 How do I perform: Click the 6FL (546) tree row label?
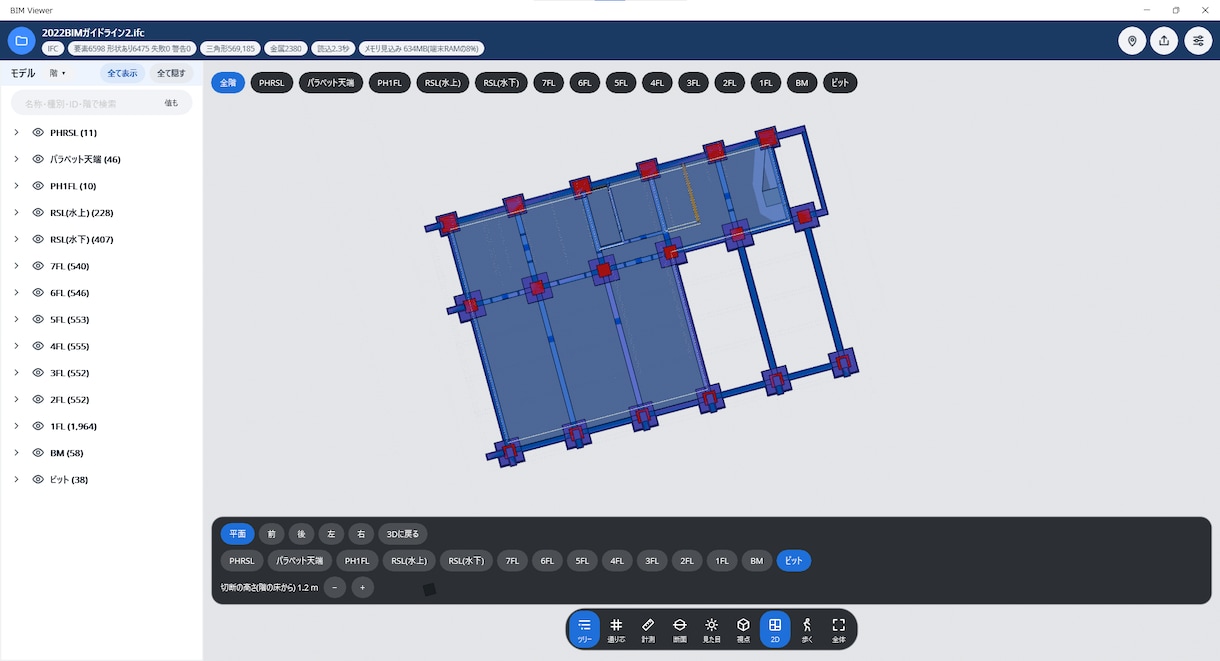[x=70, y=292]
